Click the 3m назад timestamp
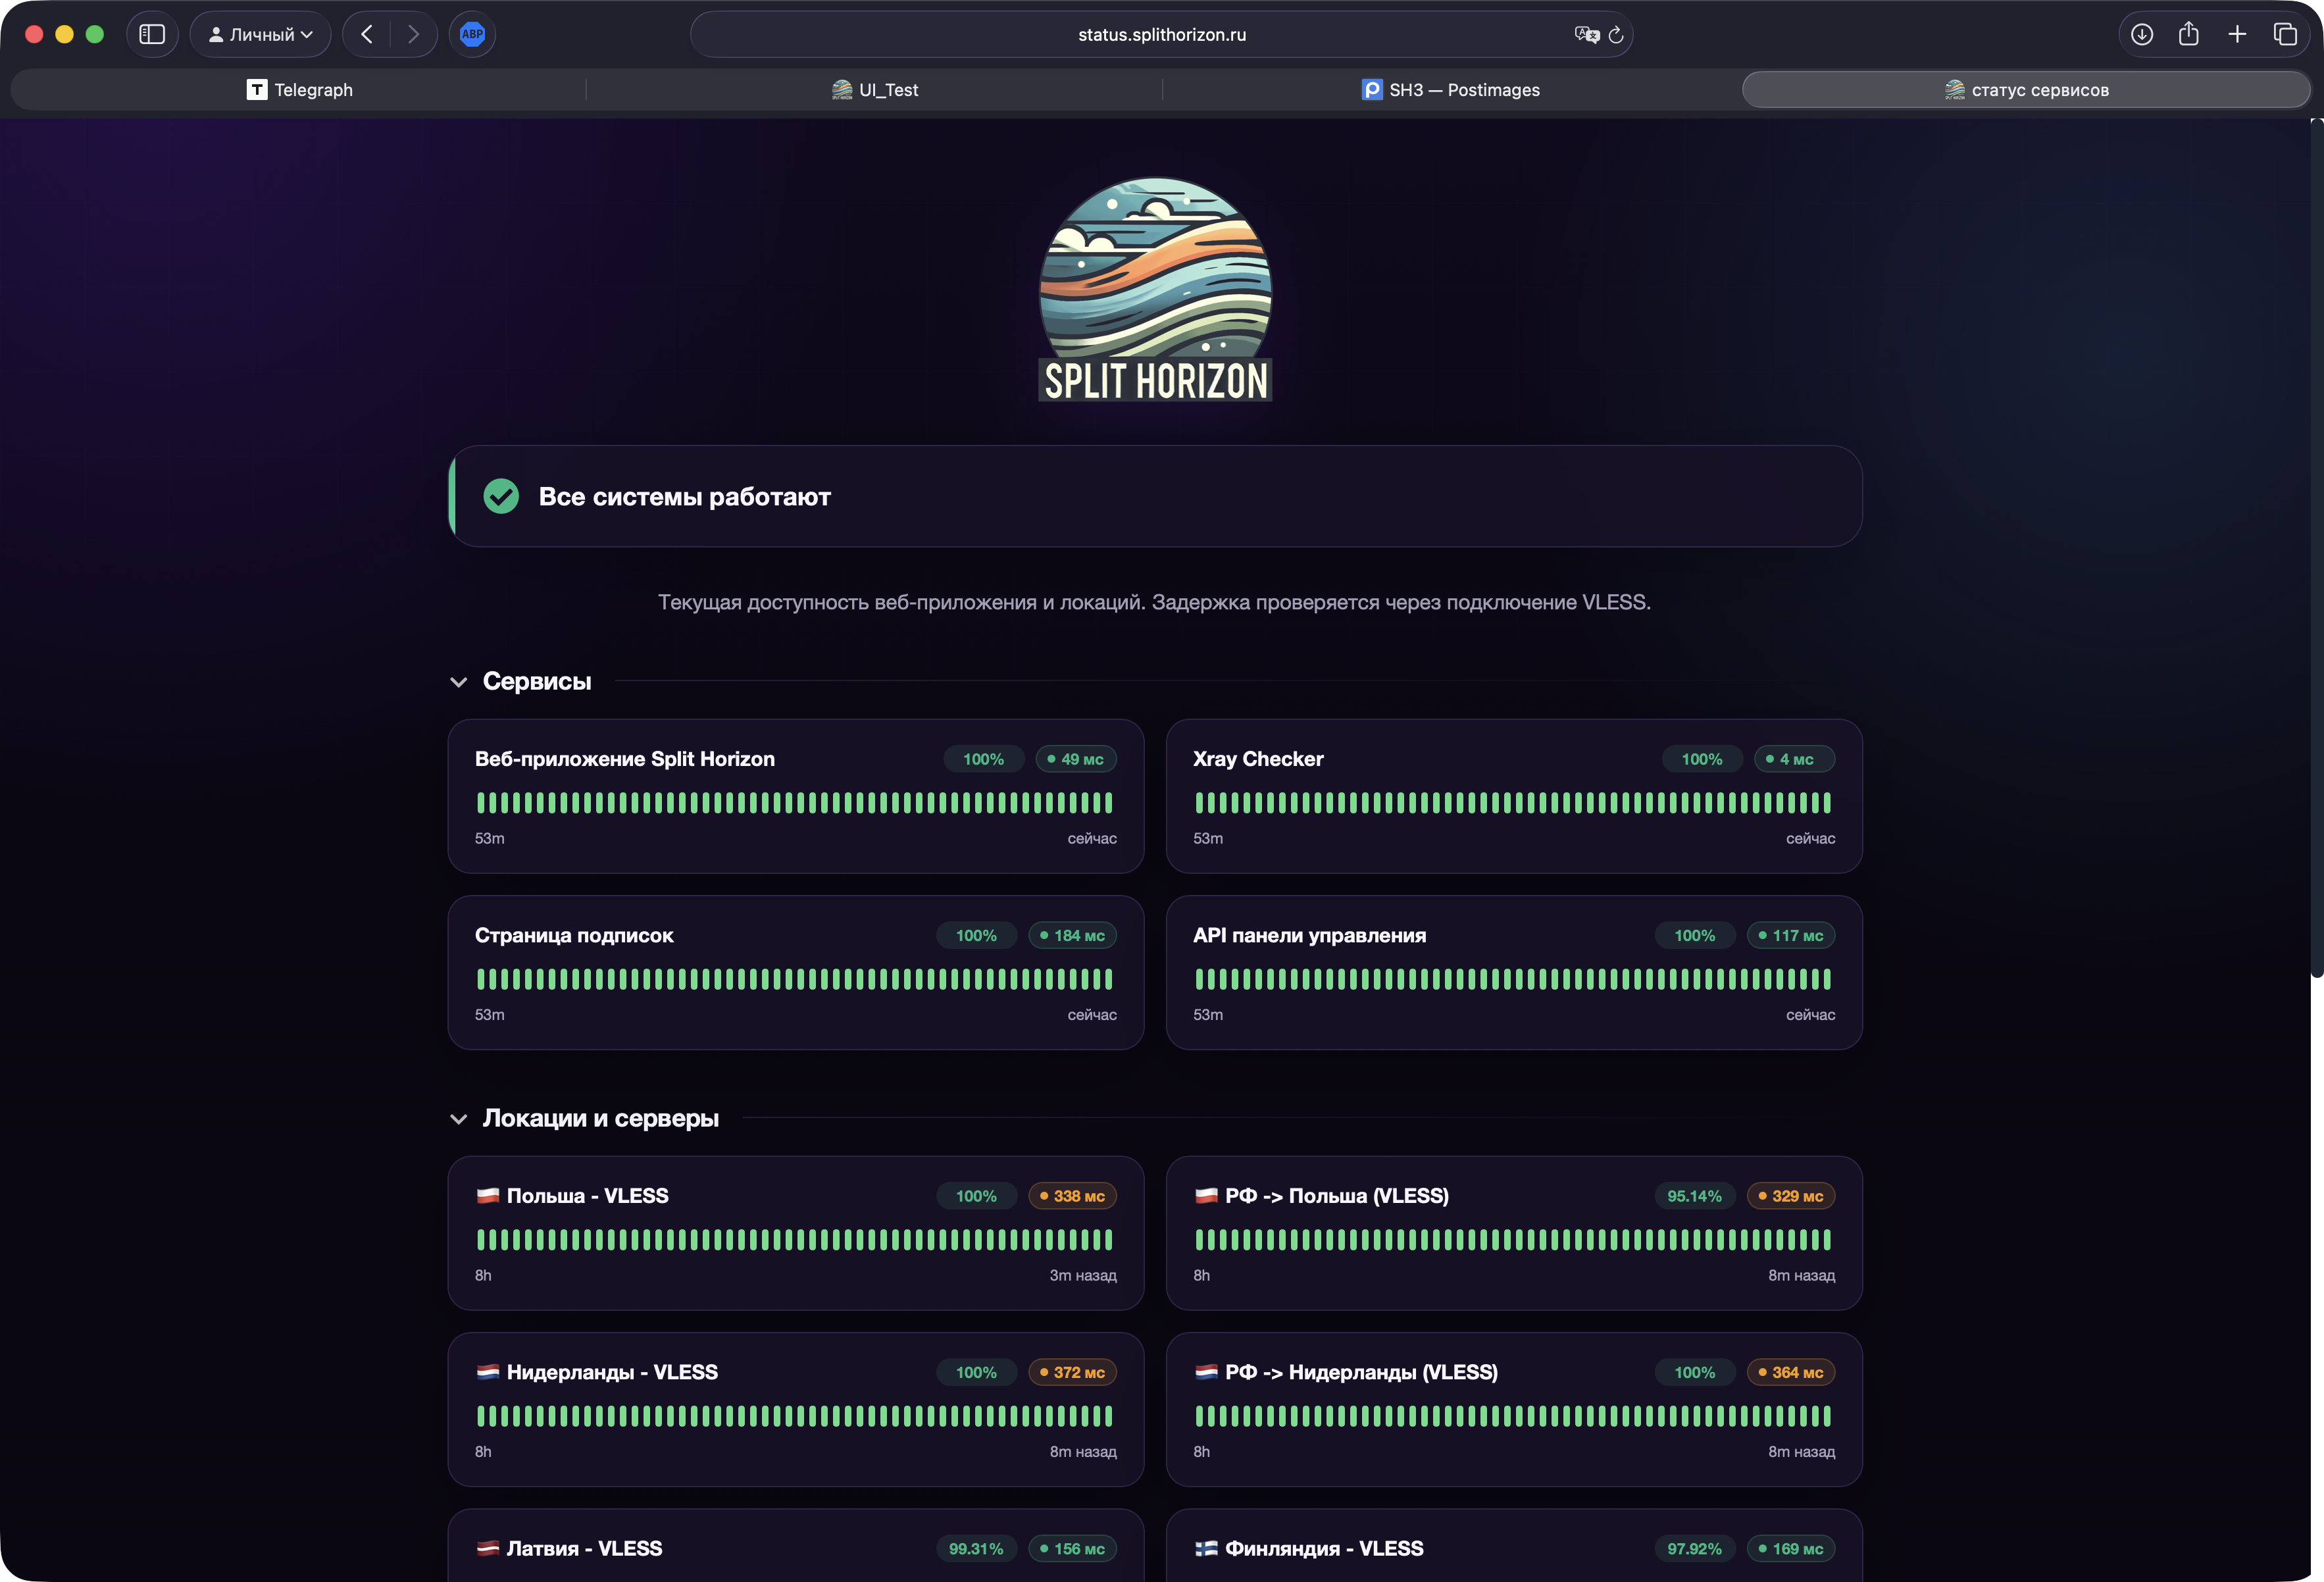 click(x=1083, y=1275)
